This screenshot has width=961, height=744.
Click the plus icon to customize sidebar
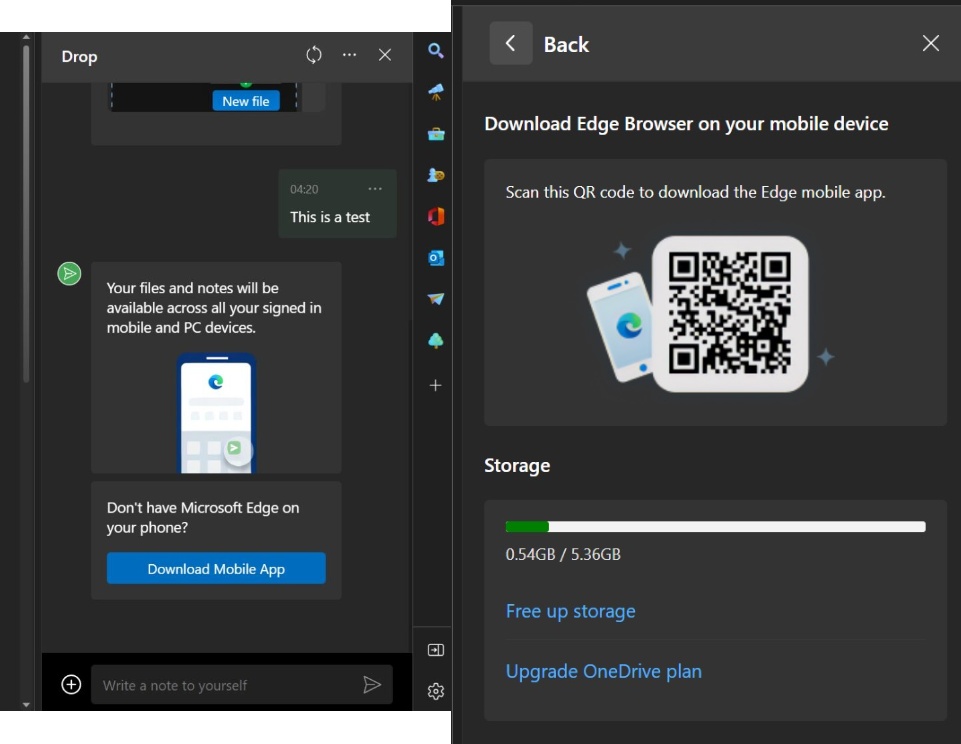pos(435,385)
